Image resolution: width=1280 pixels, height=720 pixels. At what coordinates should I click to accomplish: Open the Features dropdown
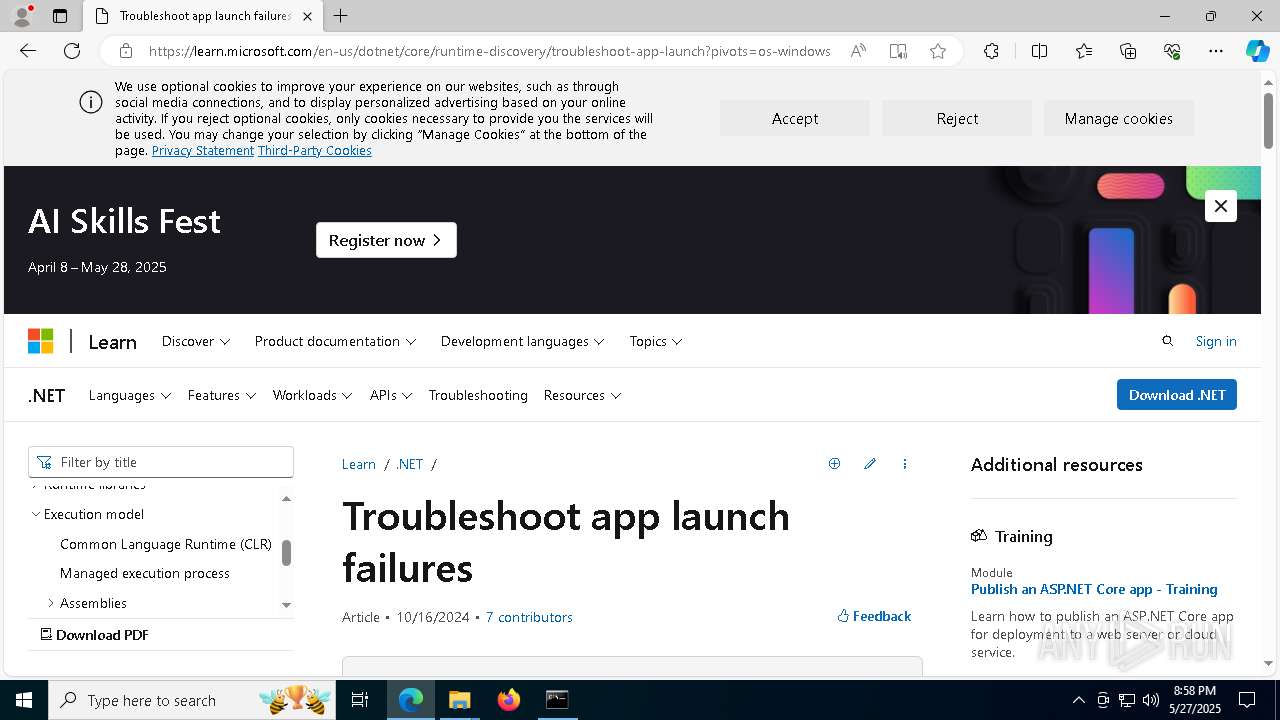pos(222,395)
